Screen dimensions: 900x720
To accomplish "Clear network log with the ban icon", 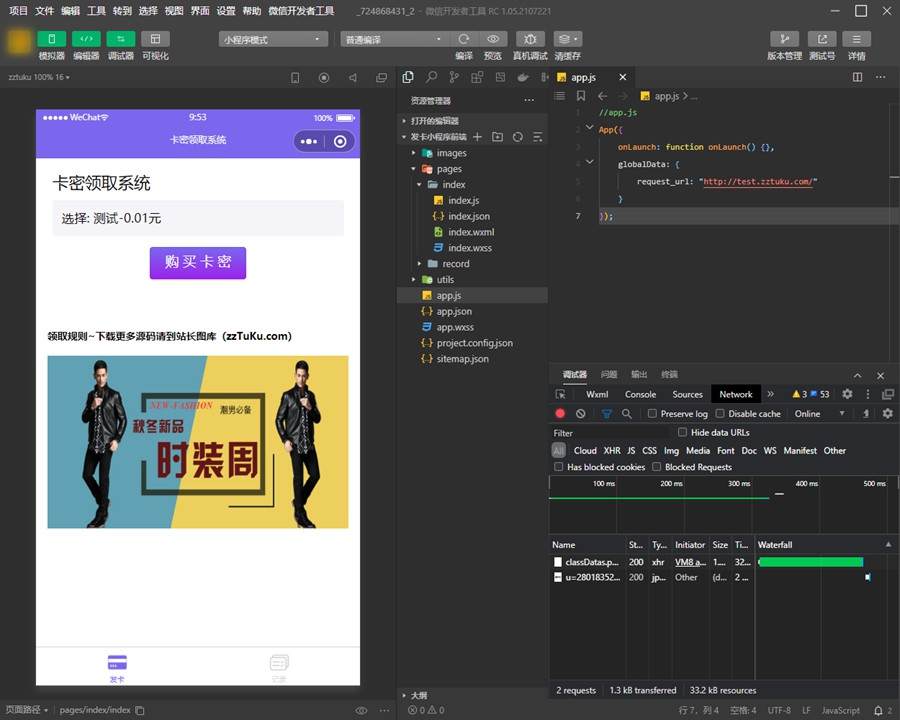I will click(580, 413).
